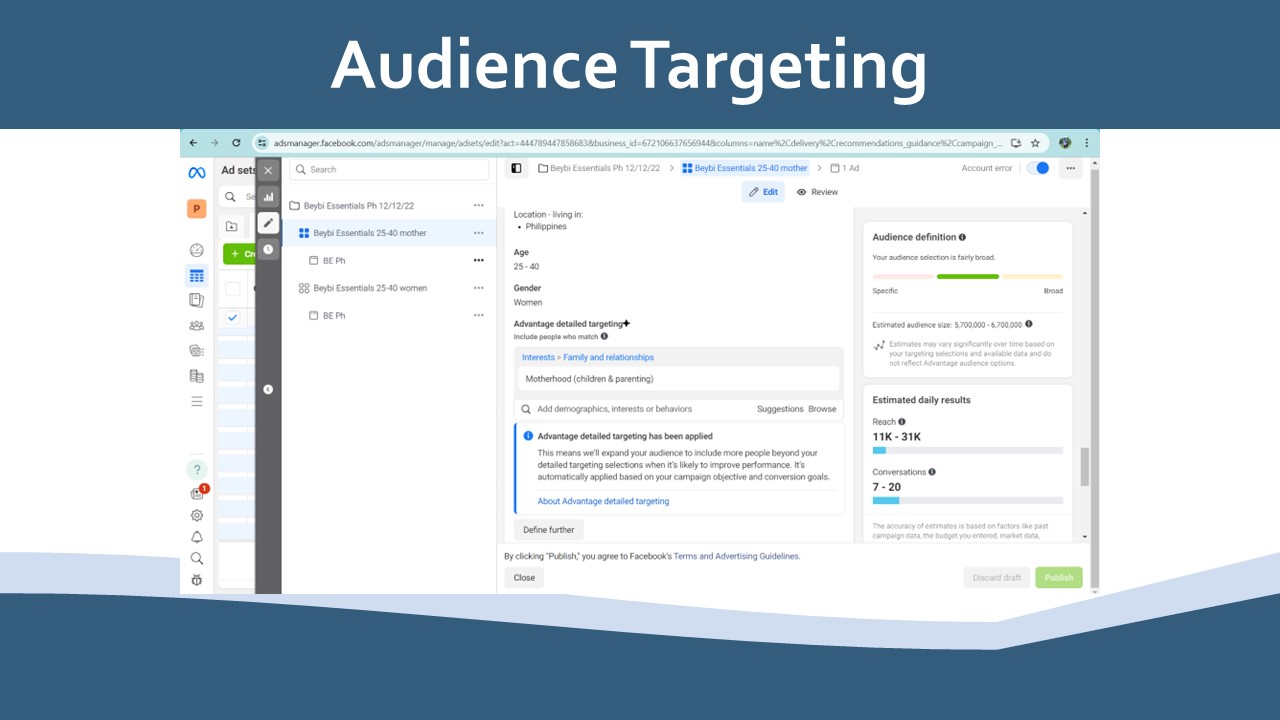Uncheck the checked row in Ad sets table
Image resolution: width=1280 pixels, height=720 pixels.
coord(233,317)
